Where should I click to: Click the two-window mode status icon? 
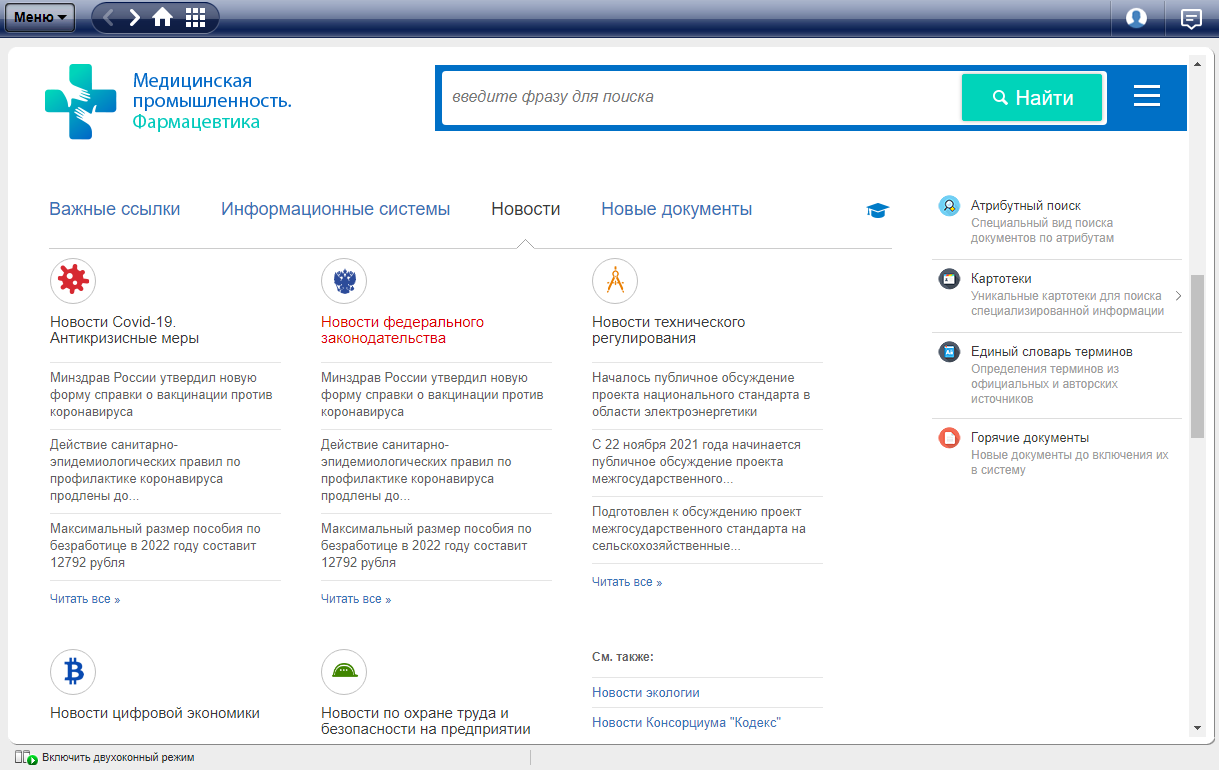26,757
